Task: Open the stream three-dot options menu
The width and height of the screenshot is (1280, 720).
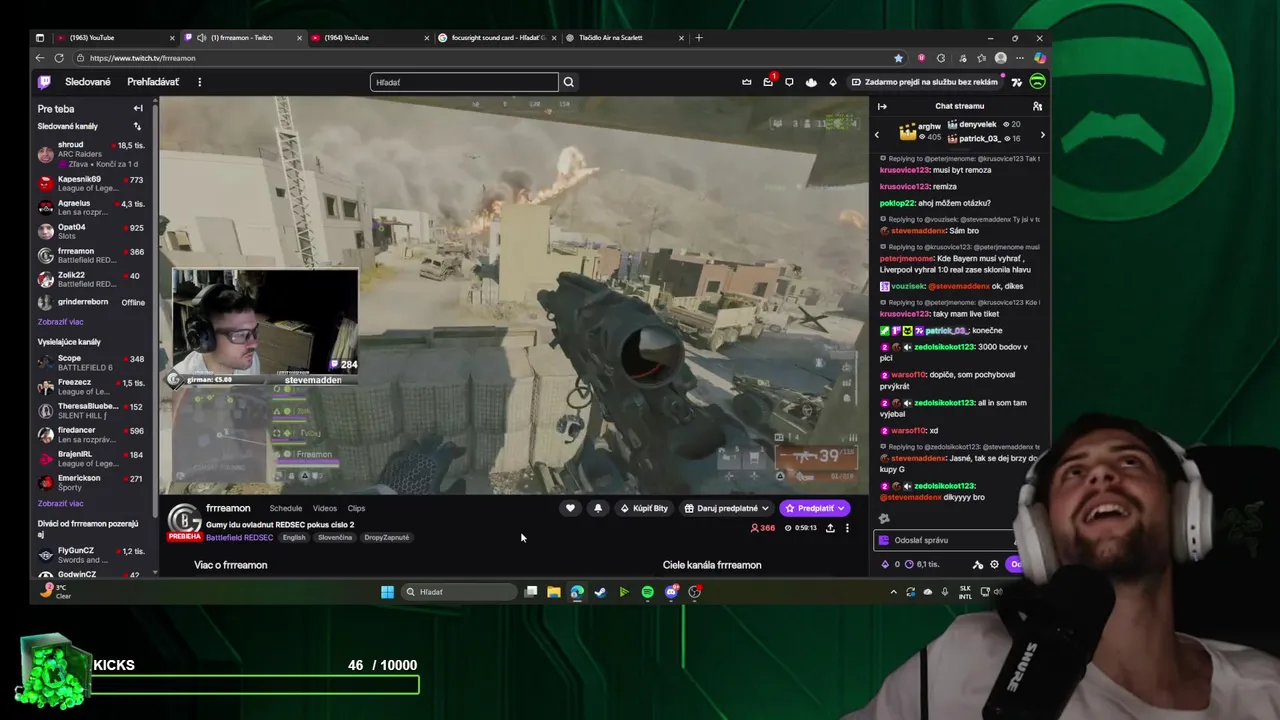Action: coord(847,528)
